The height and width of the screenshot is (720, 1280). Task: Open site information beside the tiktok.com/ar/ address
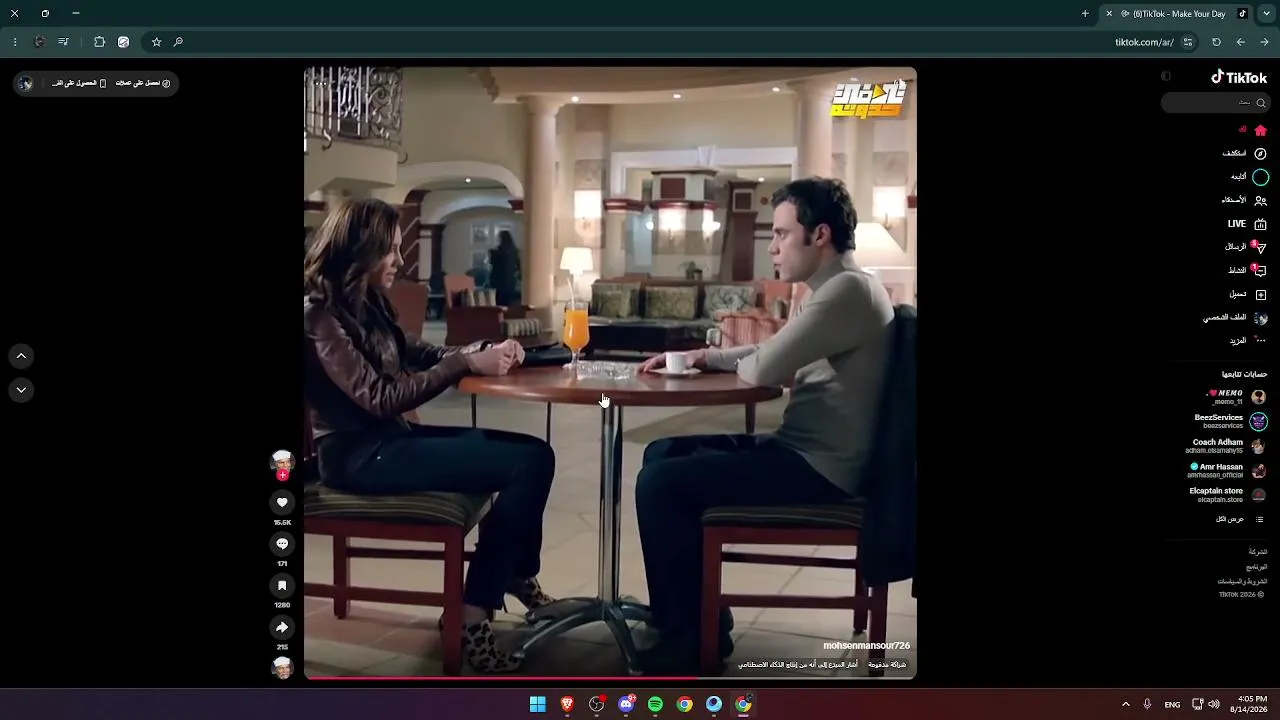coord(1188,42)
